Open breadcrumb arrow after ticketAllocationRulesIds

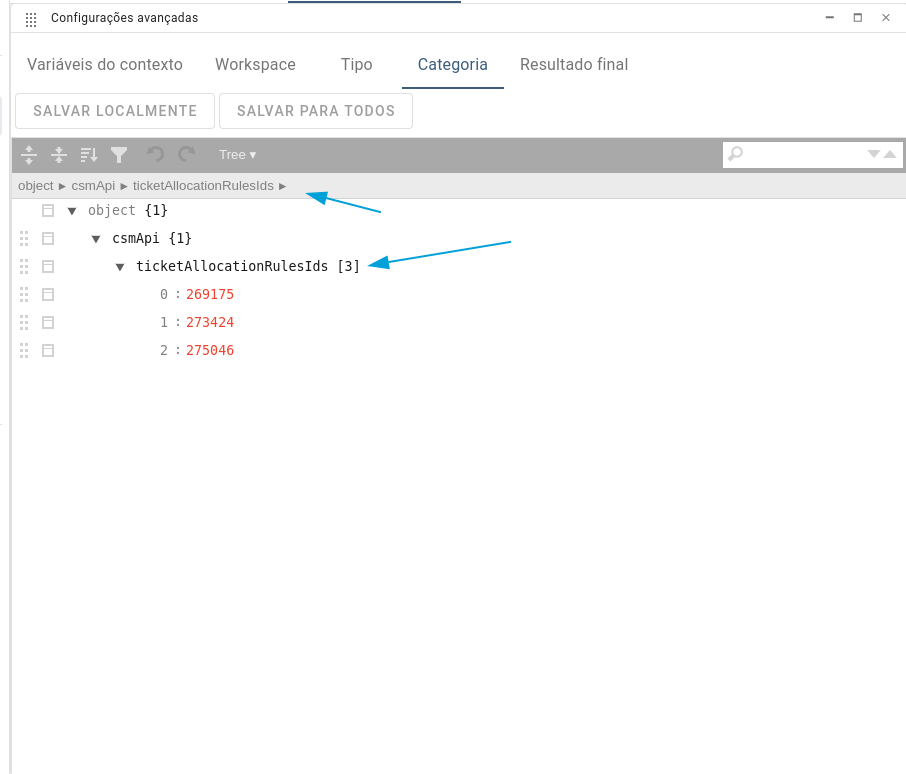(283, 187)
